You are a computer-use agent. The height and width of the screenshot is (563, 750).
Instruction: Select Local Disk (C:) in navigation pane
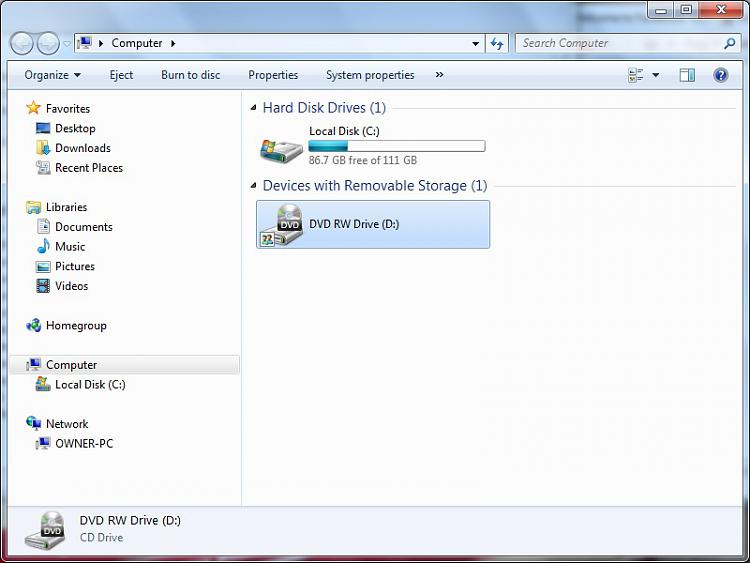[90, 384]
